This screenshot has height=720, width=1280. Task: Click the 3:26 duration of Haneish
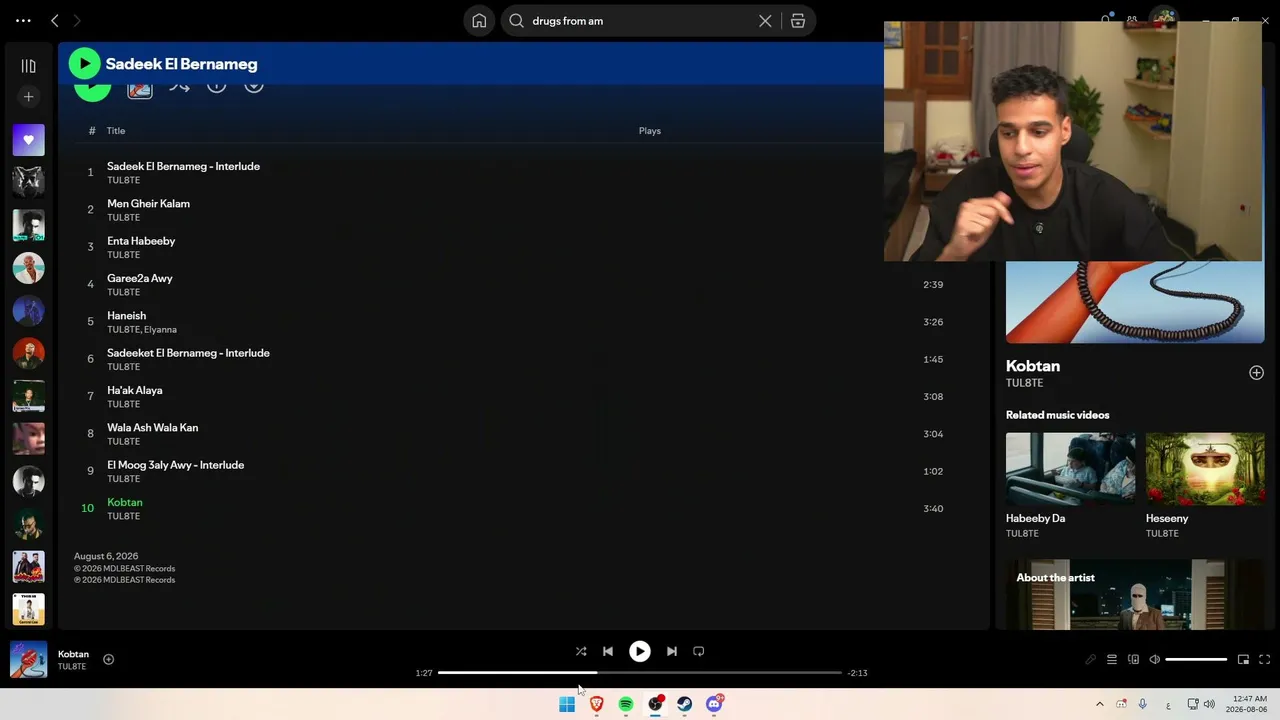click(933, 322)
